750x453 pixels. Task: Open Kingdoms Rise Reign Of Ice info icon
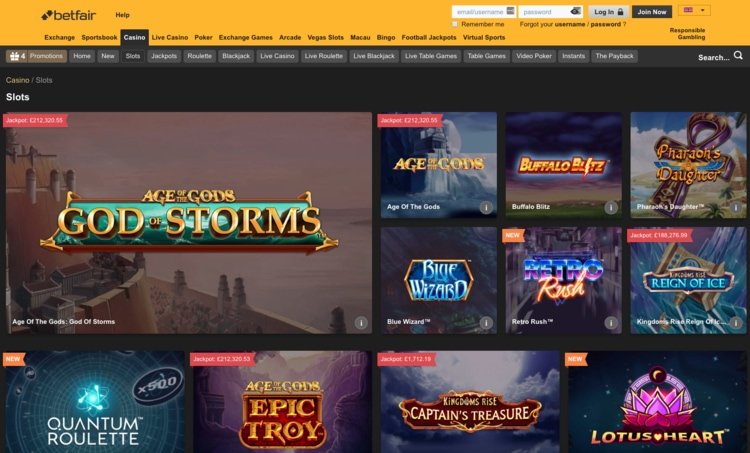[x=736, y=323]
